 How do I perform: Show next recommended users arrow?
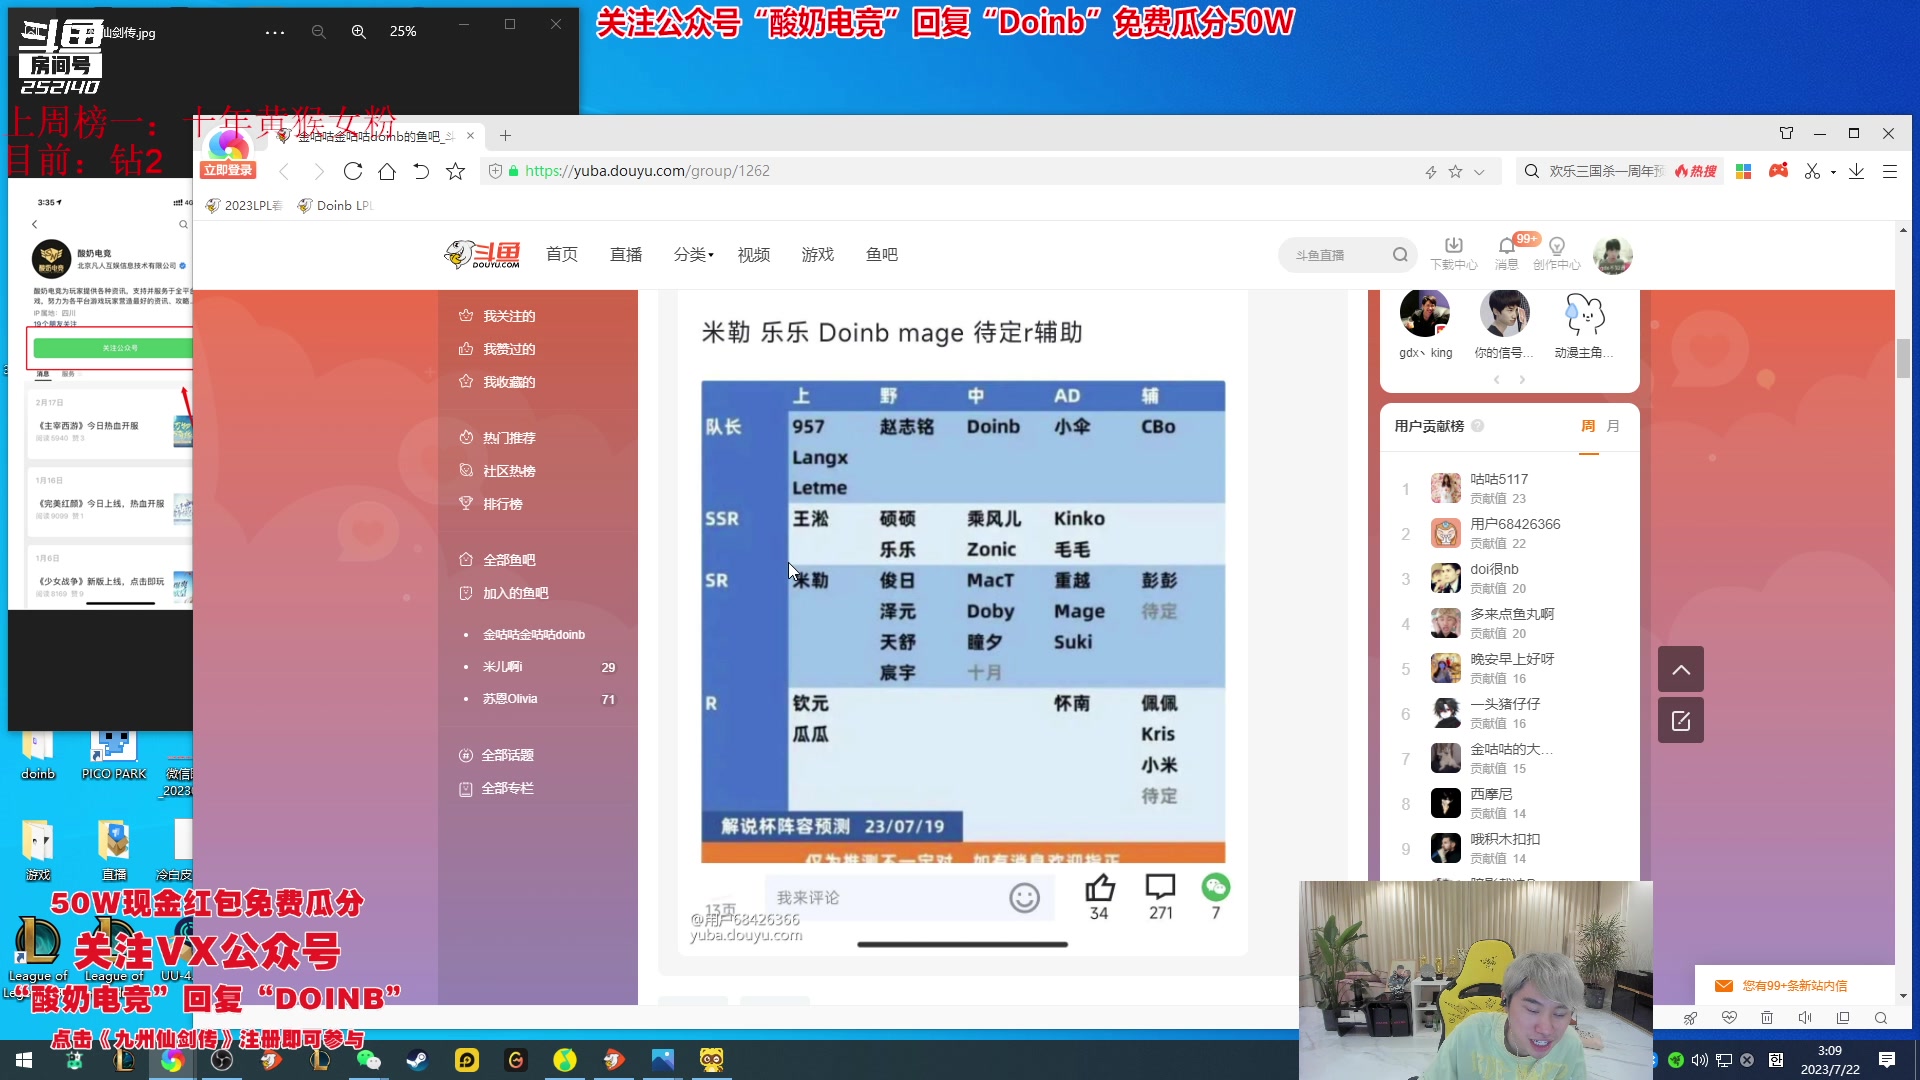1522,380
